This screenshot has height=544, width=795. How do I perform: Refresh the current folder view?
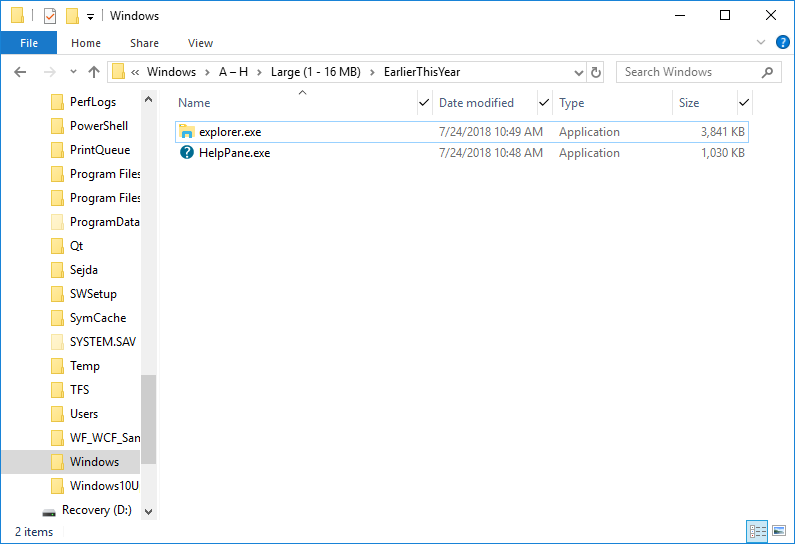point(596,72)
